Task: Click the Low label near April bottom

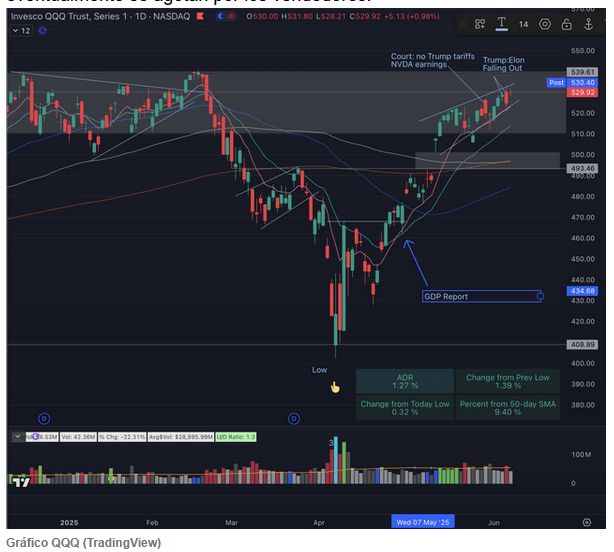Action: (x=319, y=370)
